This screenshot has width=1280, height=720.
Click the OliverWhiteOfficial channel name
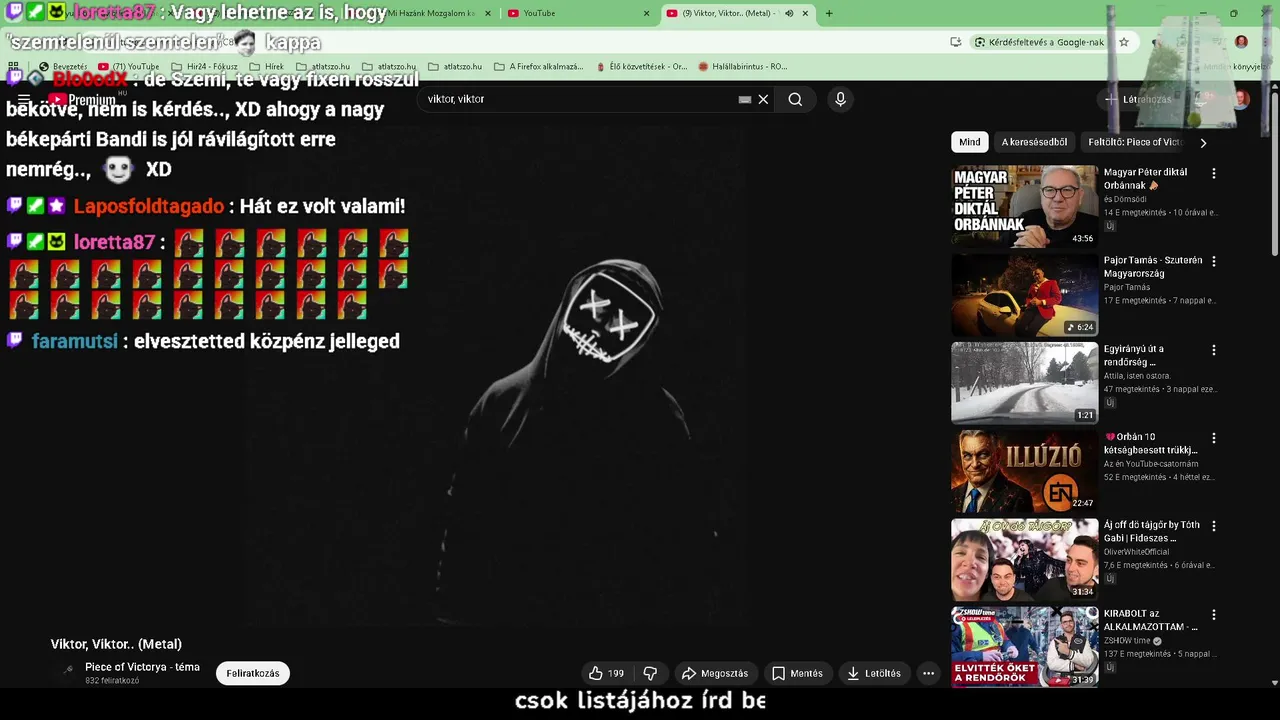click(1135, 552)
